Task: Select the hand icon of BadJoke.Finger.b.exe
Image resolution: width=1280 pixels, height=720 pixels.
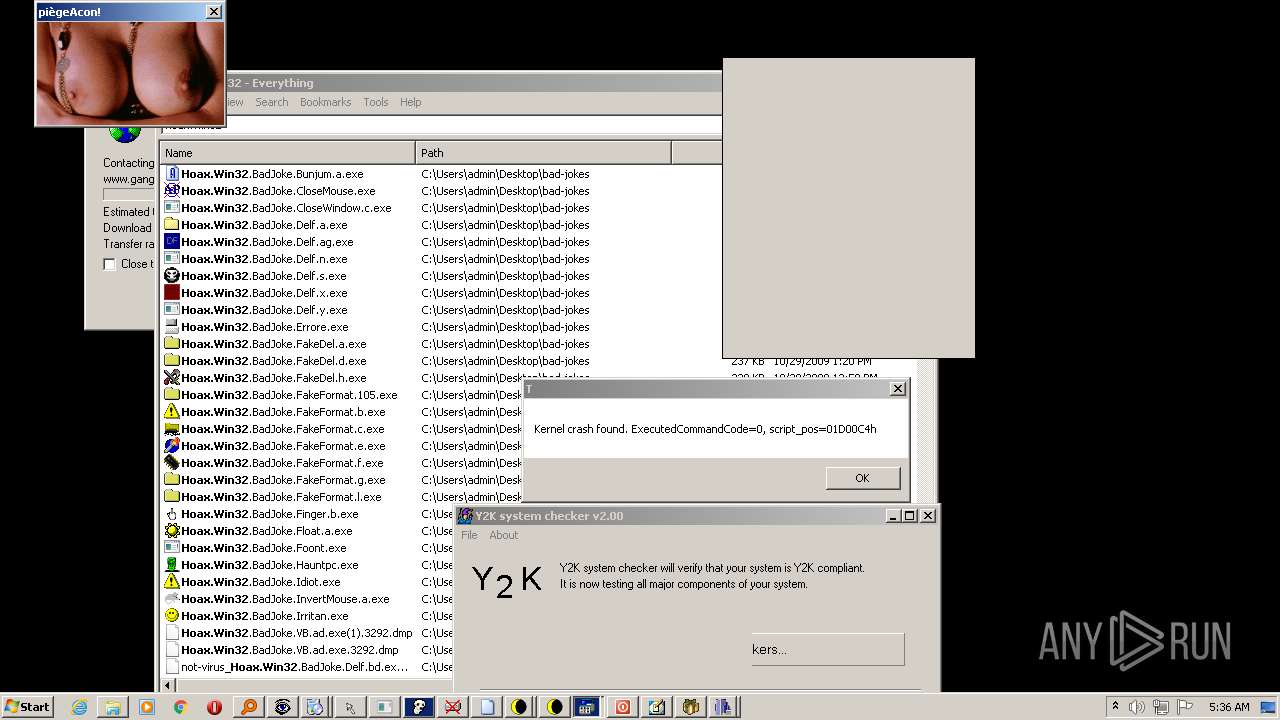Action: pos(172,514)
